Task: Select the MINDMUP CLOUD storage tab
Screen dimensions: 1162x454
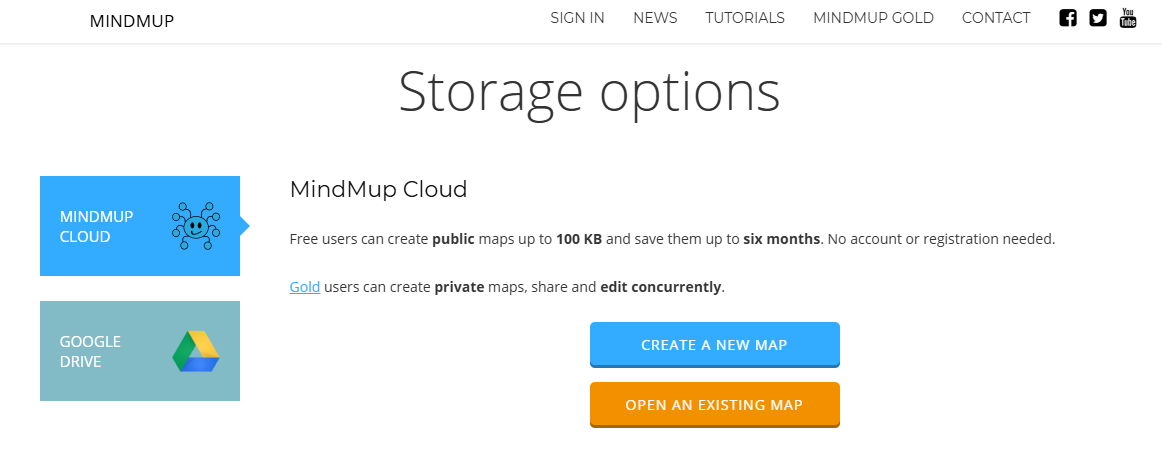Action: [x=140, y=226]
